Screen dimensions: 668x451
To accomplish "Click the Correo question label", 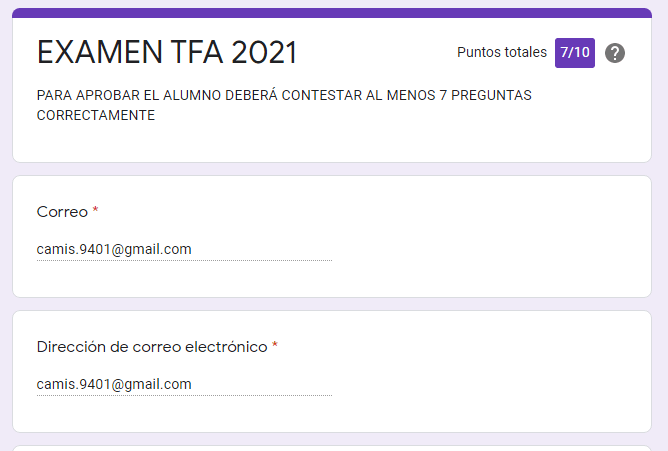I will [x=62, y=212].
